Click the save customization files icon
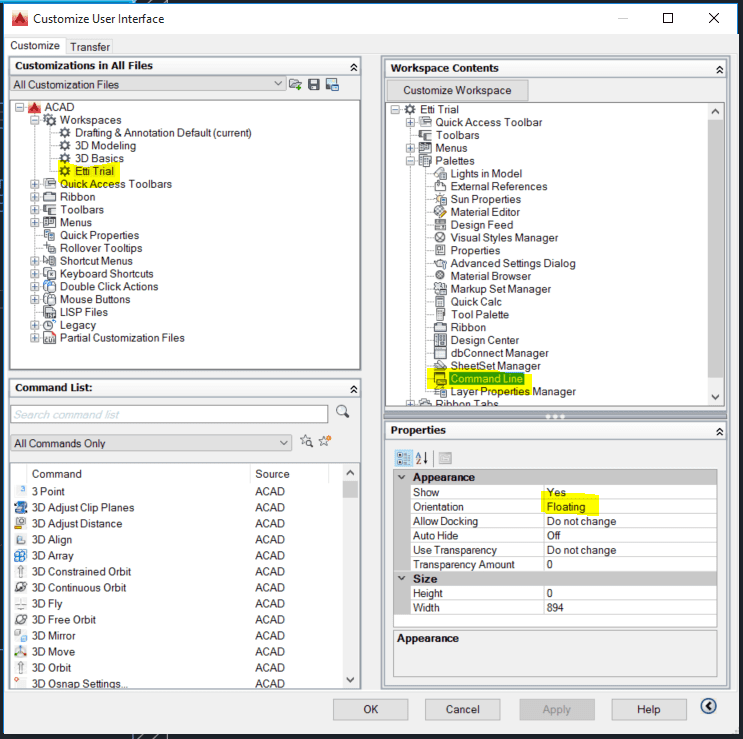This screenshot has width=743, height=739. [314, 85]
